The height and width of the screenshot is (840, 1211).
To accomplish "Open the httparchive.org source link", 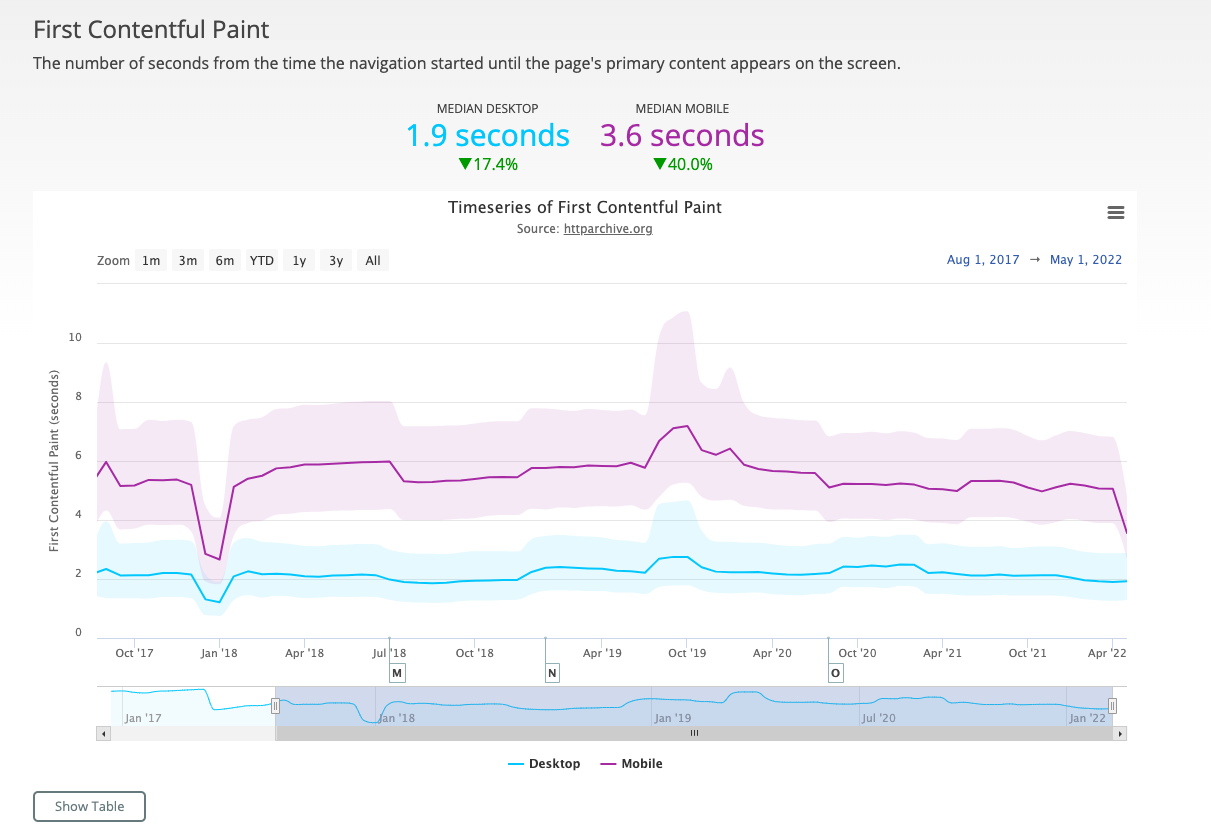I will click(x=608, y=229).
